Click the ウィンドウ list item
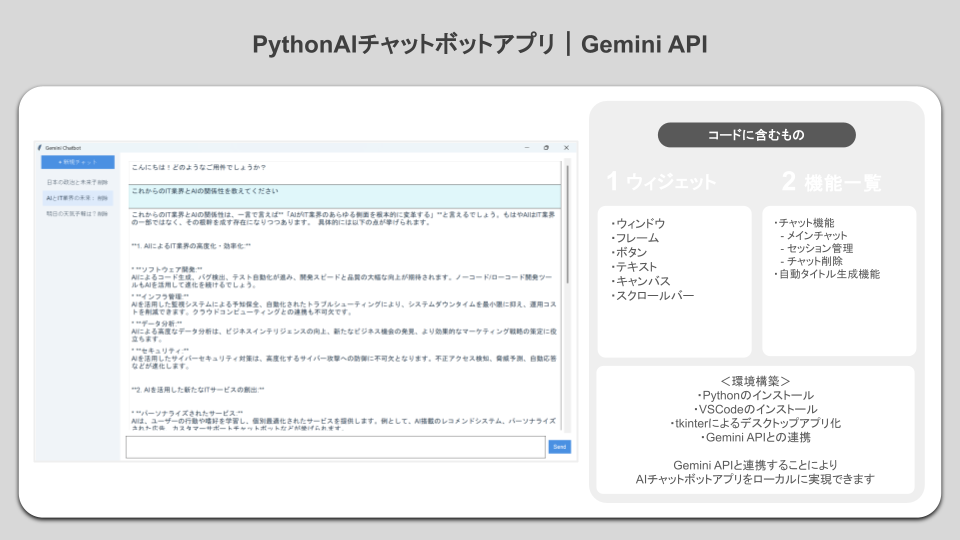 [638, 223]
